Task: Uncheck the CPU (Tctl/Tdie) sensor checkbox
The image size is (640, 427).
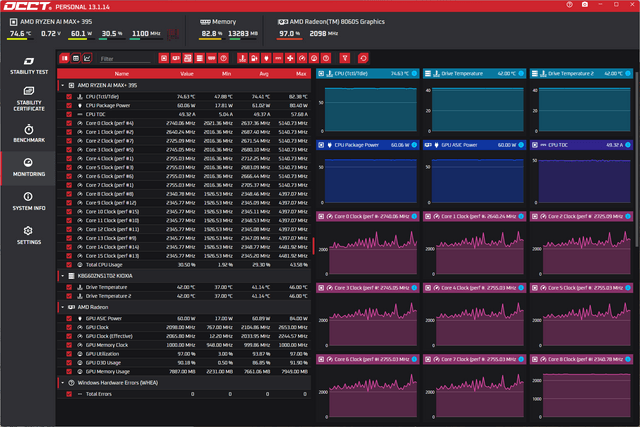Action: (x=69, y=97)
